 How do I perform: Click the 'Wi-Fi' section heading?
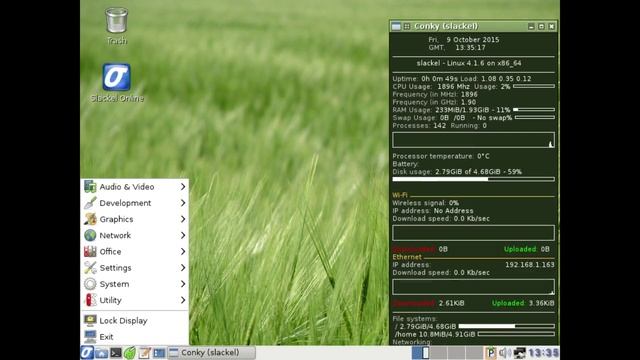coord(400,195)
